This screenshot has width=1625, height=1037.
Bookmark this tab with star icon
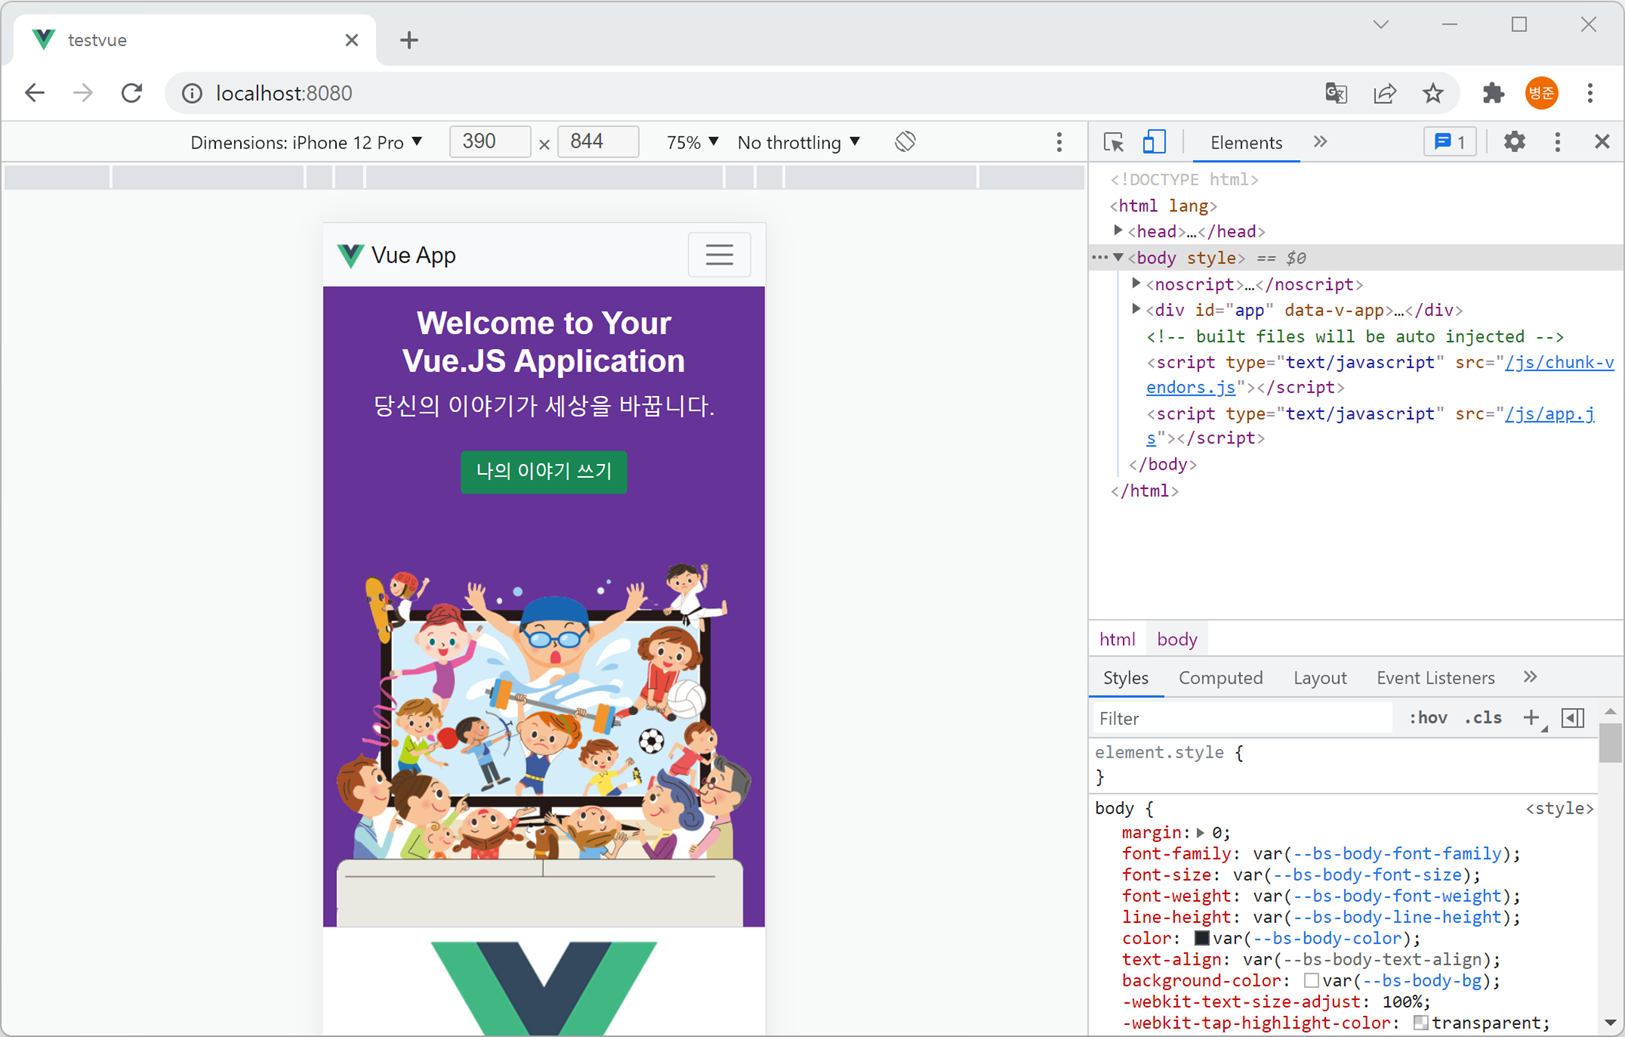[1433, 93]
